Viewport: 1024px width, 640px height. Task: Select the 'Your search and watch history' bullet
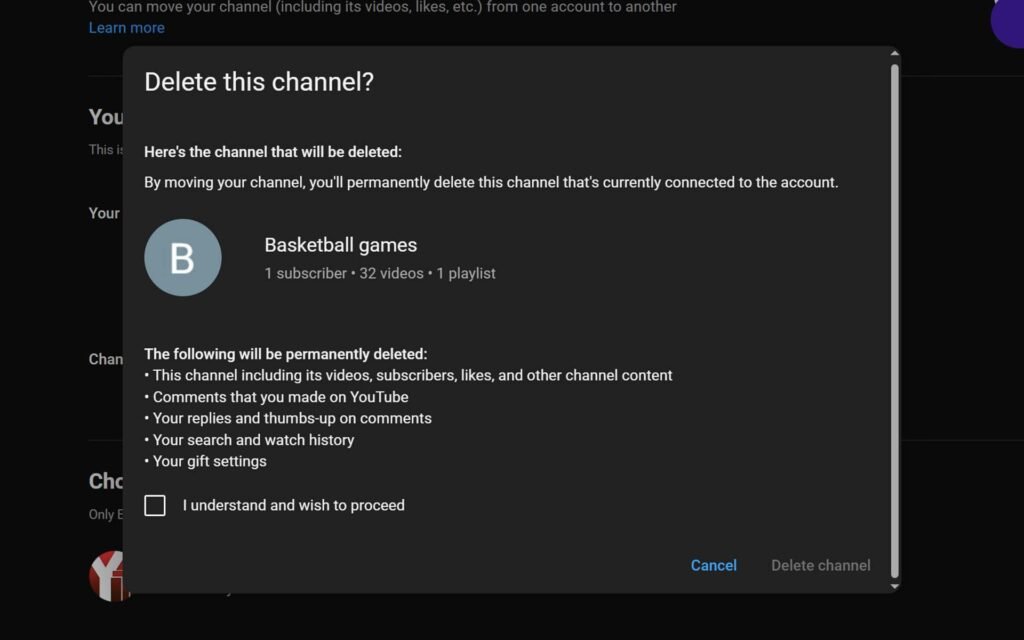[253, 440]
